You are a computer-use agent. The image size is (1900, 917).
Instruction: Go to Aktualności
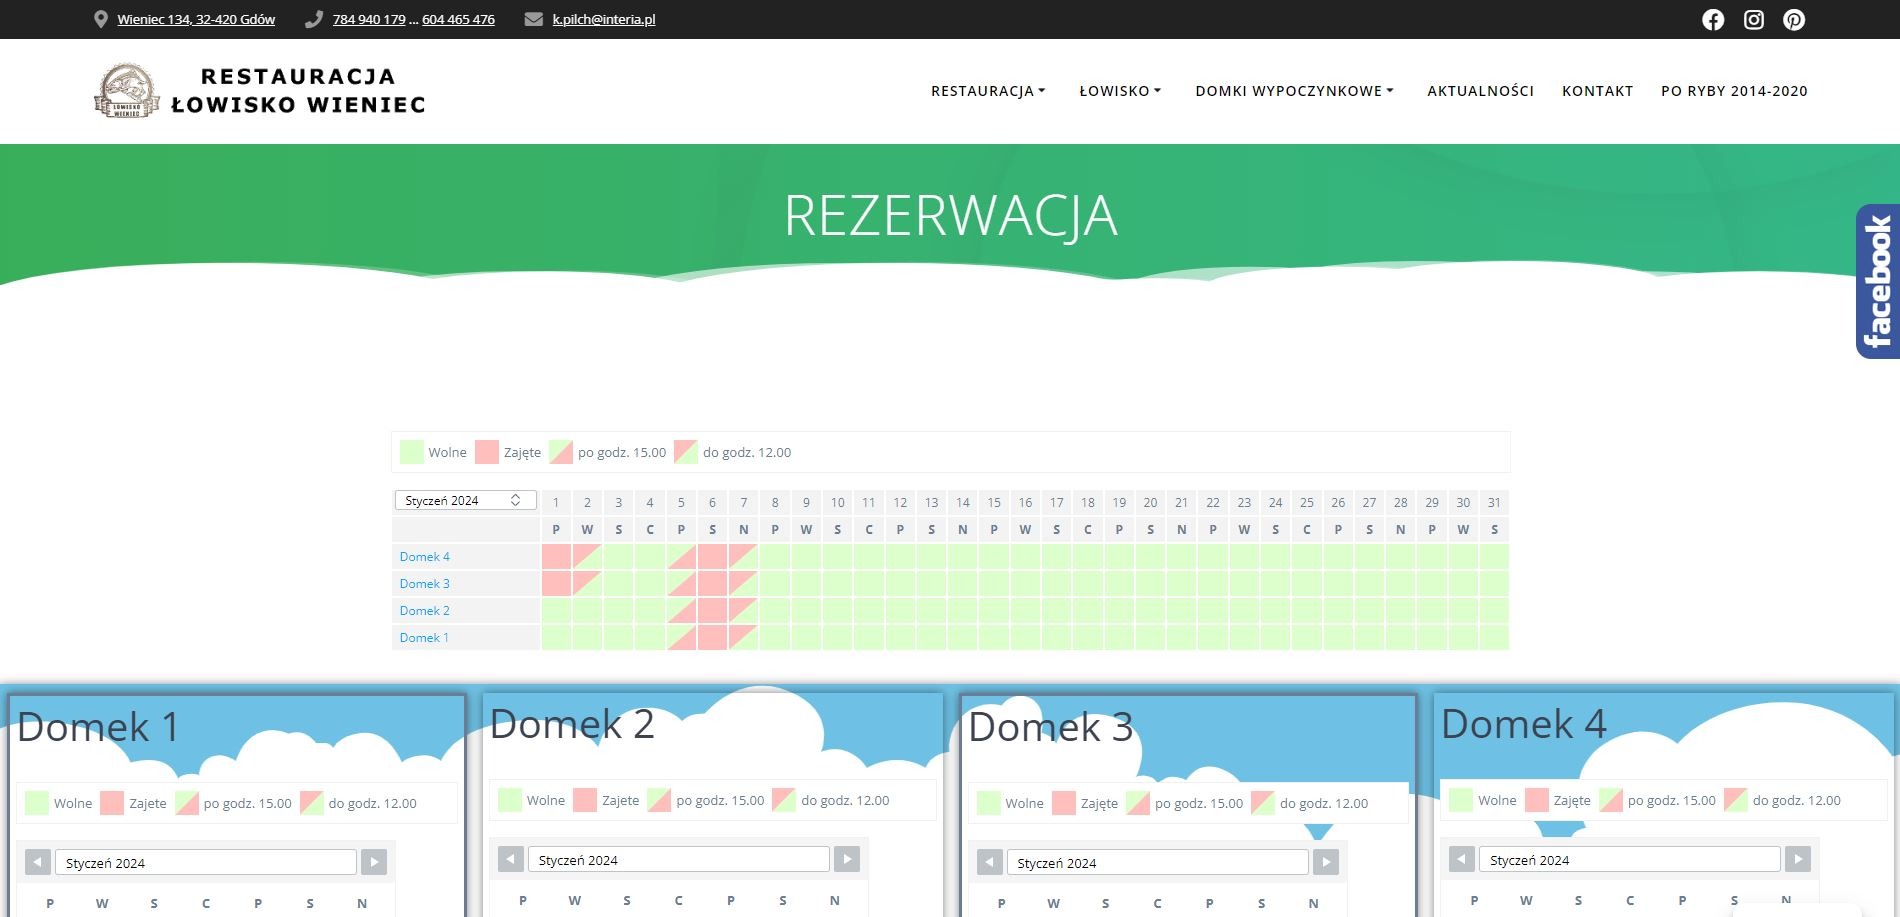click(x=1480, y=91)
